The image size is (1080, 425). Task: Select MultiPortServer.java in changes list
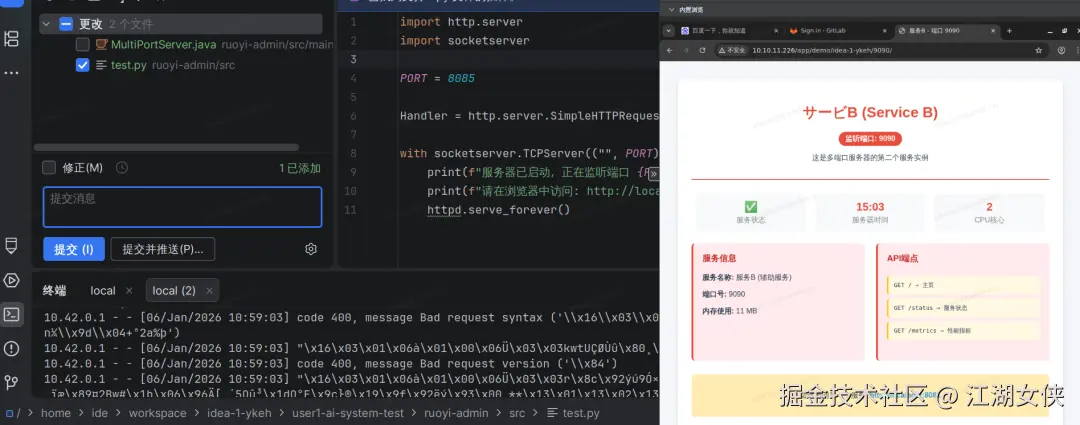point(163,45)
